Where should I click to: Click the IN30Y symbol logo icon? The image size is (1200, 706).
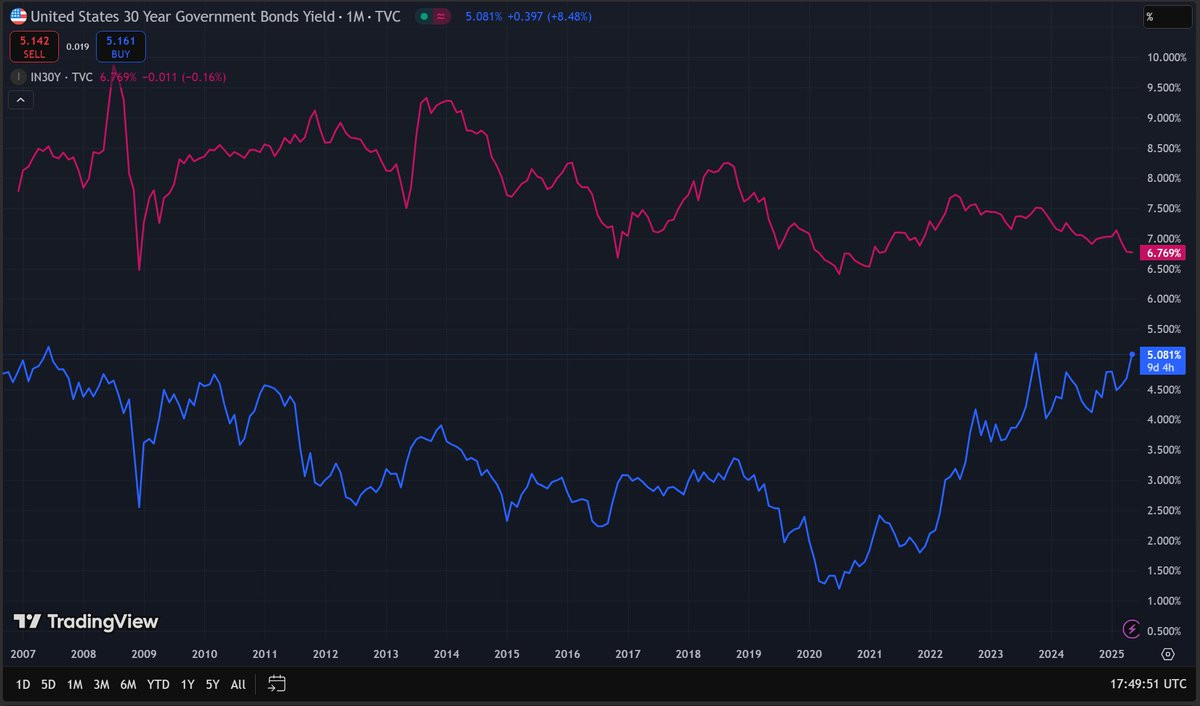pyautogui.click(x=18, y=77)
